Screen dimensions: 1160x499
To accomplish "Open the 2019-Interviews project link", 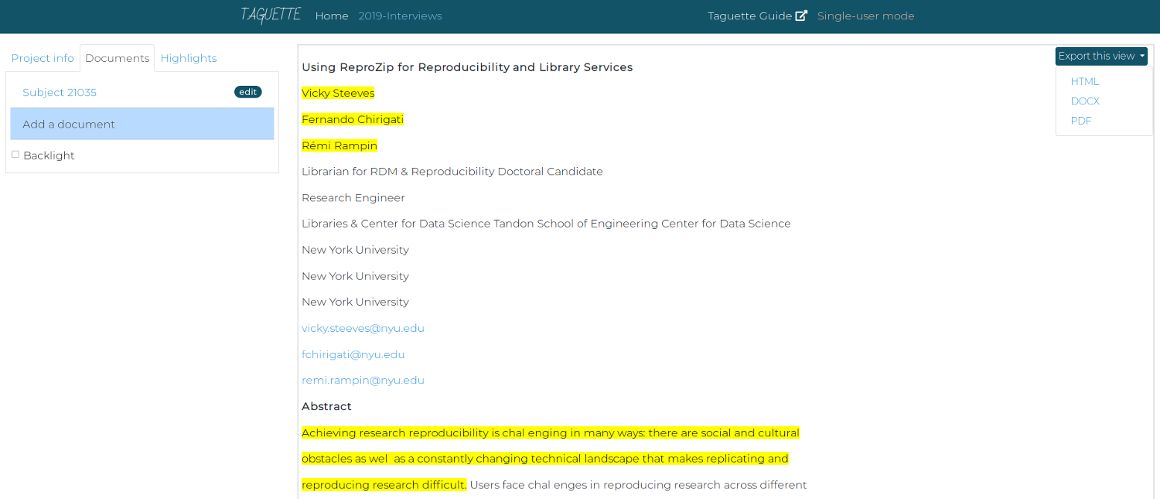I will pyautogui.click(x=400, y=16).
